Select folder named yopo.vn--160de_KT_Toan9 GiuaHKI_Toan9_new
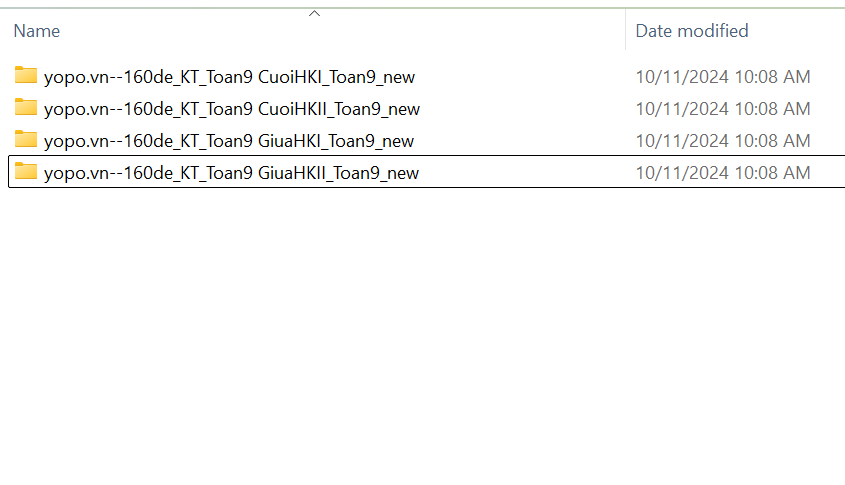The height and width of the screenshot is (485, 845). click(228, 141)
